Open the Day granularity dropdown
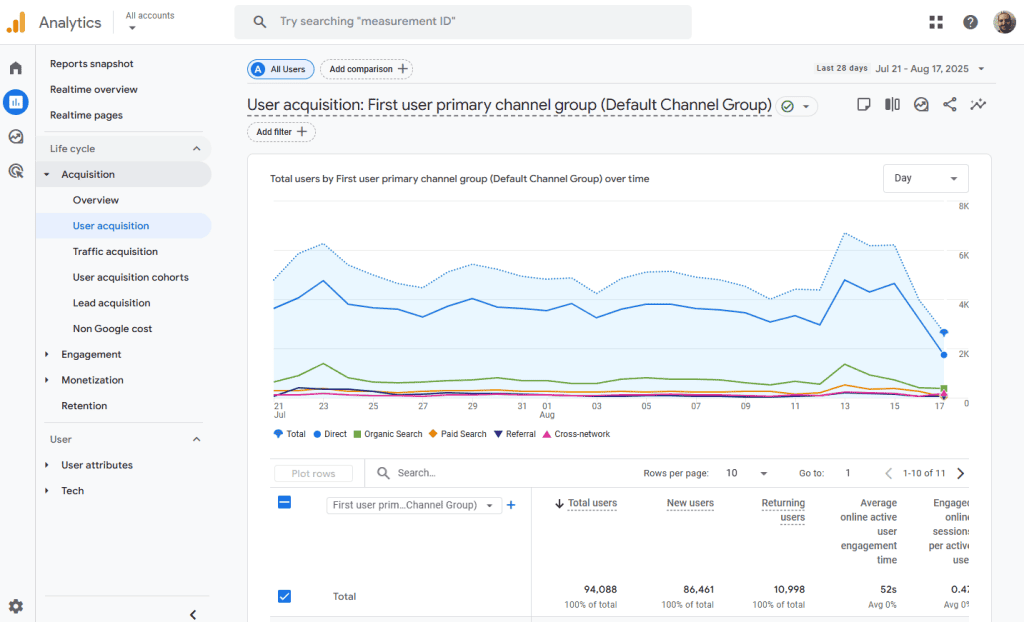The width and height of the screenshot is (1024, 622). [925, 178]
